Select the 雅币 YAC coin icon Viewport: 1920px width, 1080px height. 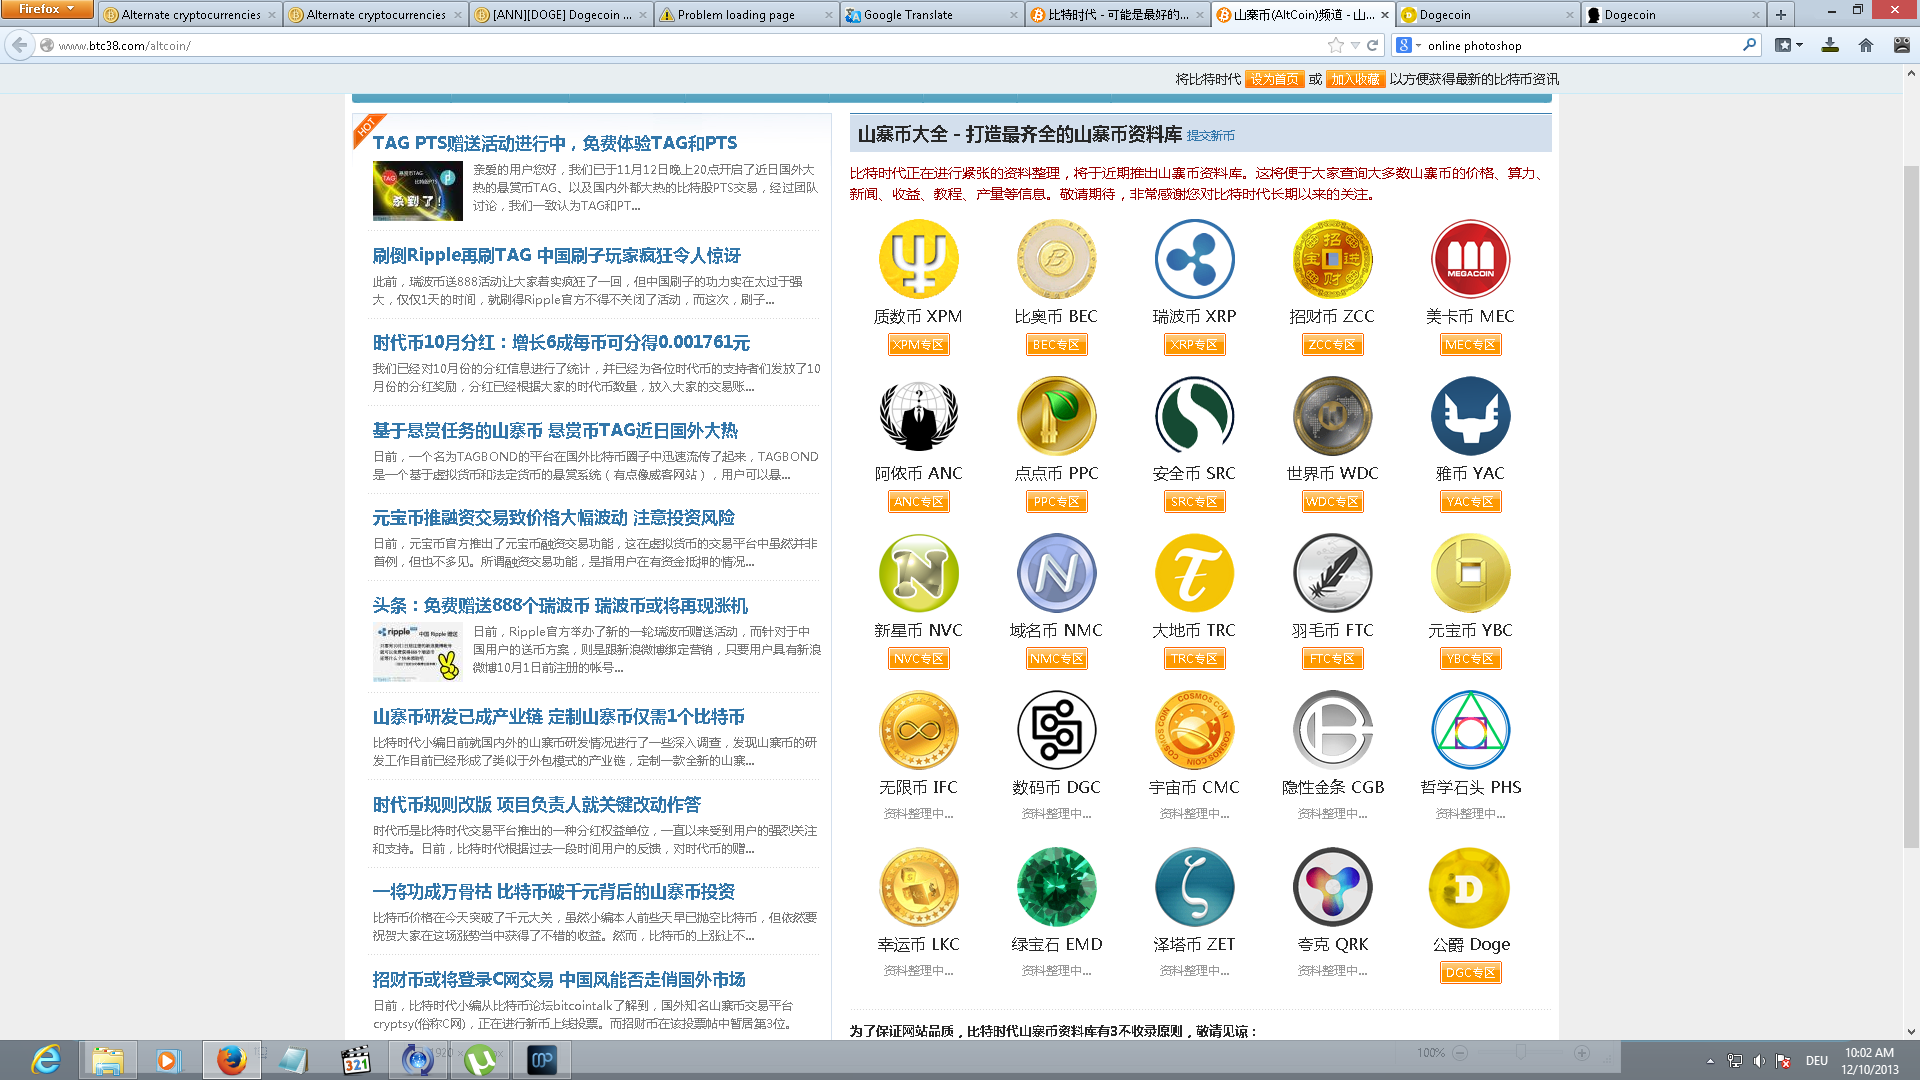tap(1470, 416)
